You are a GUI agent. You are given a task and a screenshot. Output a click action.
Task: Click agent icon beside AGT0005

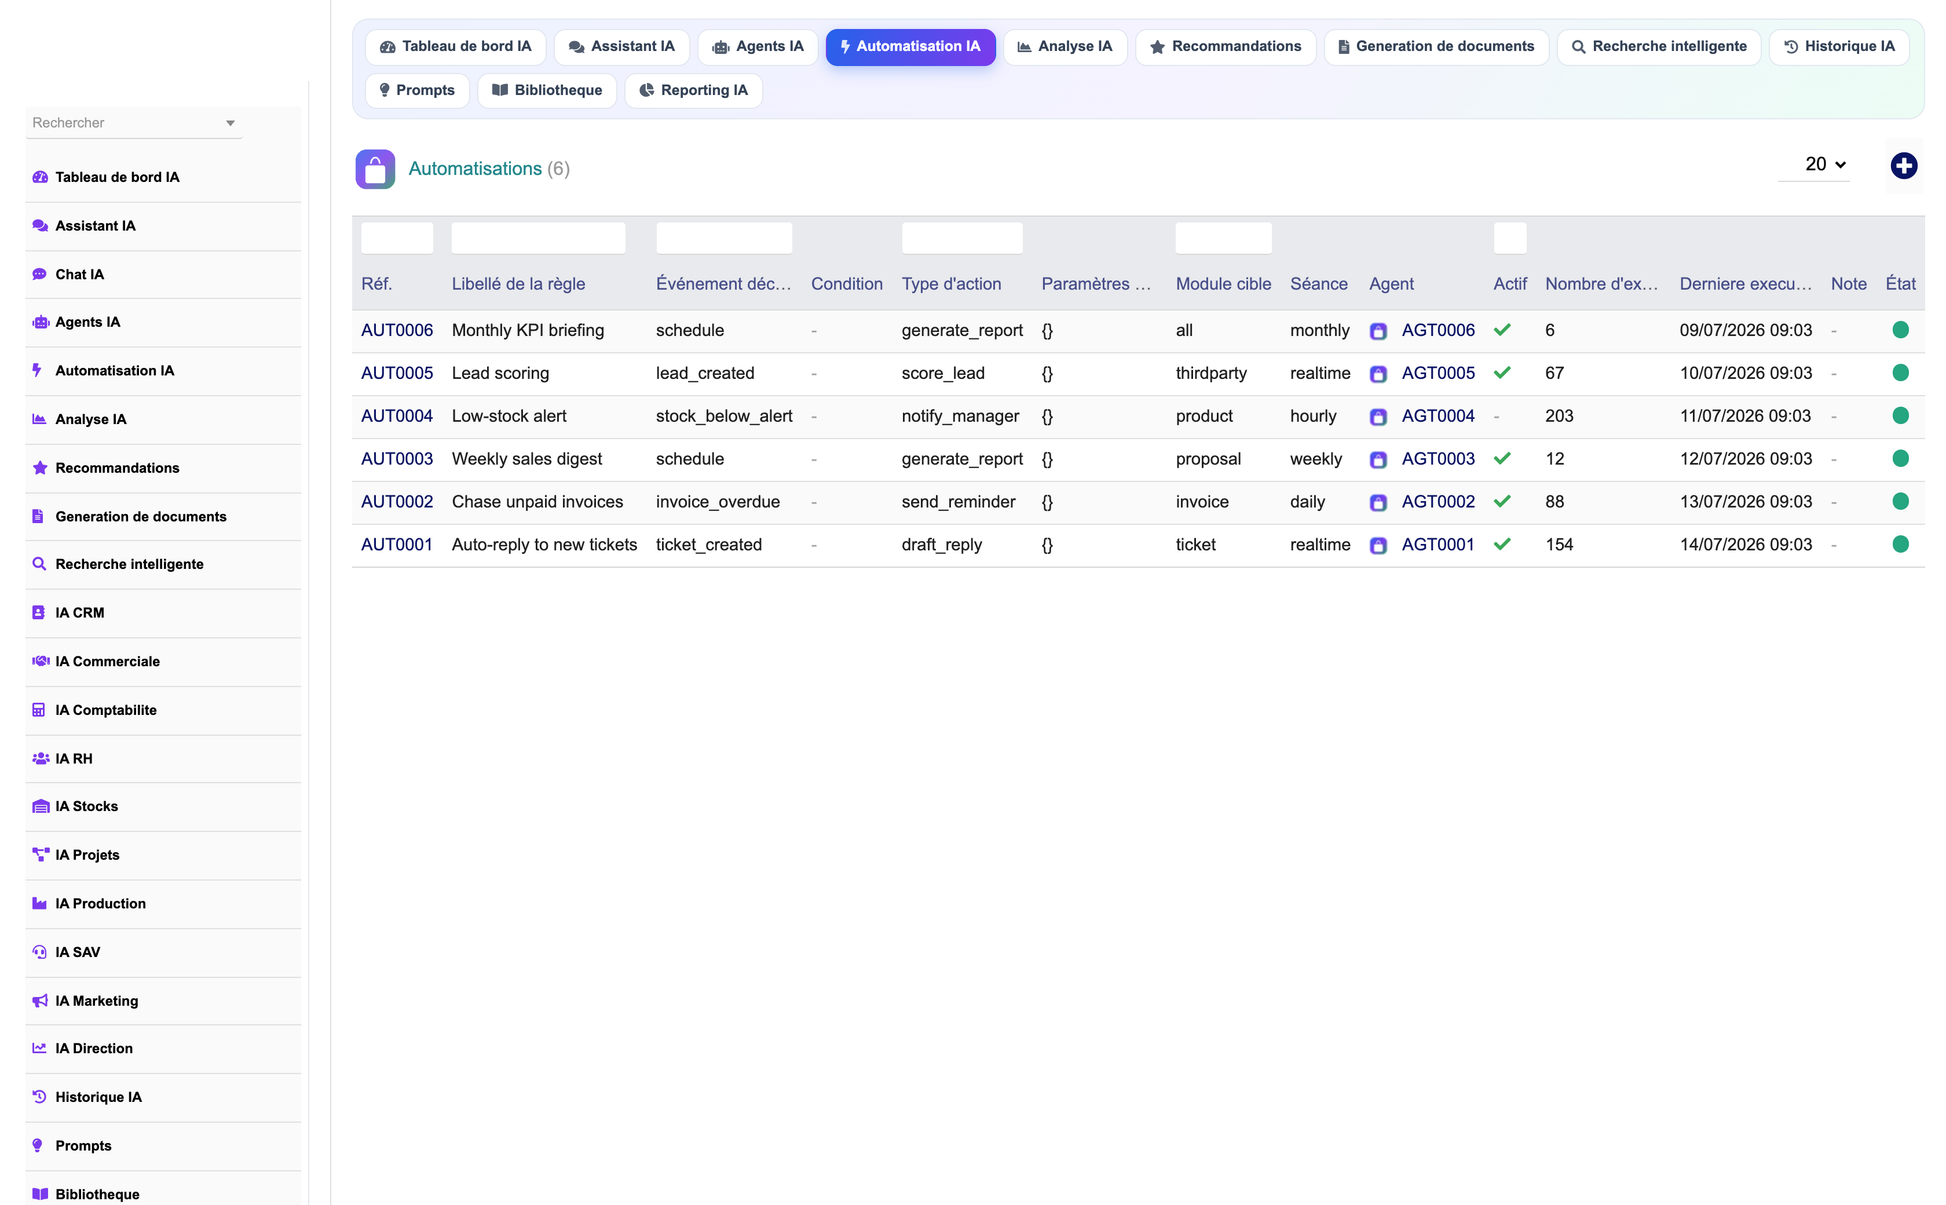pyautogui.click(x=1378, y=374)
